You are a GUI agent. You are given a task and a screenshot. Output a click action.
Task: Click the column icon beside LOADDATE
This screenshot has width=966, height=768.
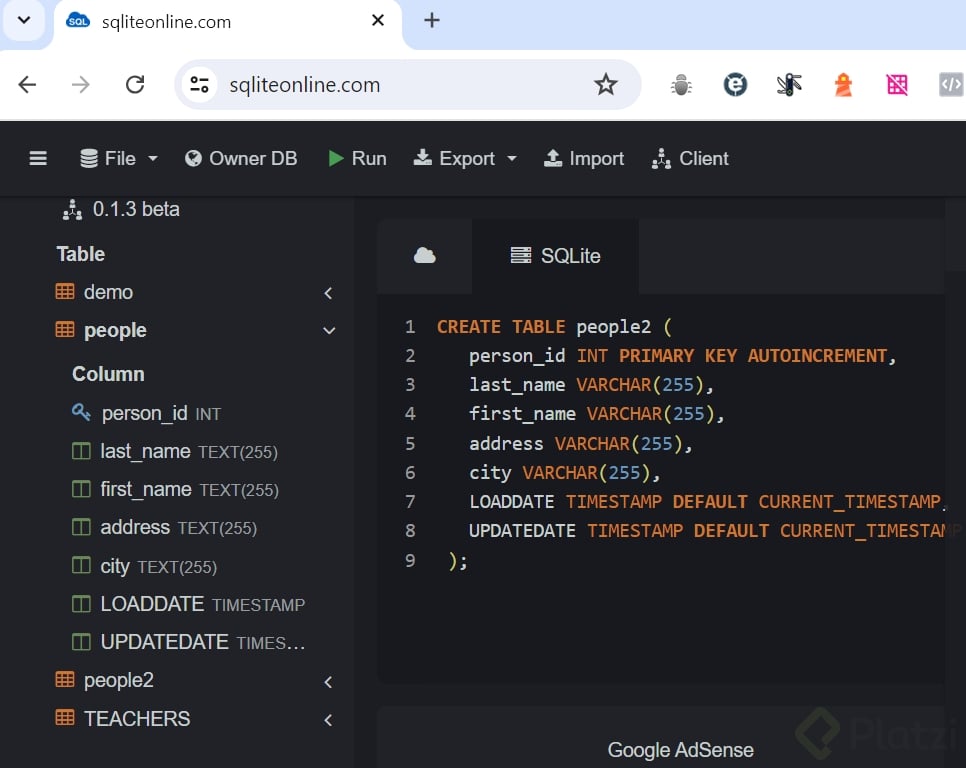pyautogui.click(x=81, y=604)
